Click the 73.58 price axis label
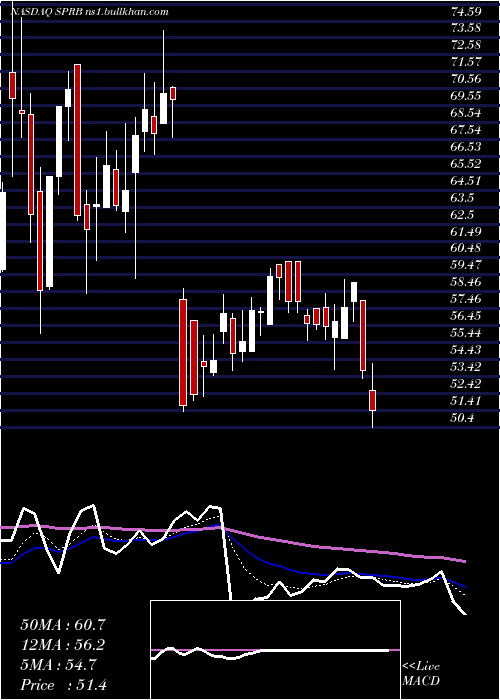Viewport: 500px width, 700px height. 466,28
